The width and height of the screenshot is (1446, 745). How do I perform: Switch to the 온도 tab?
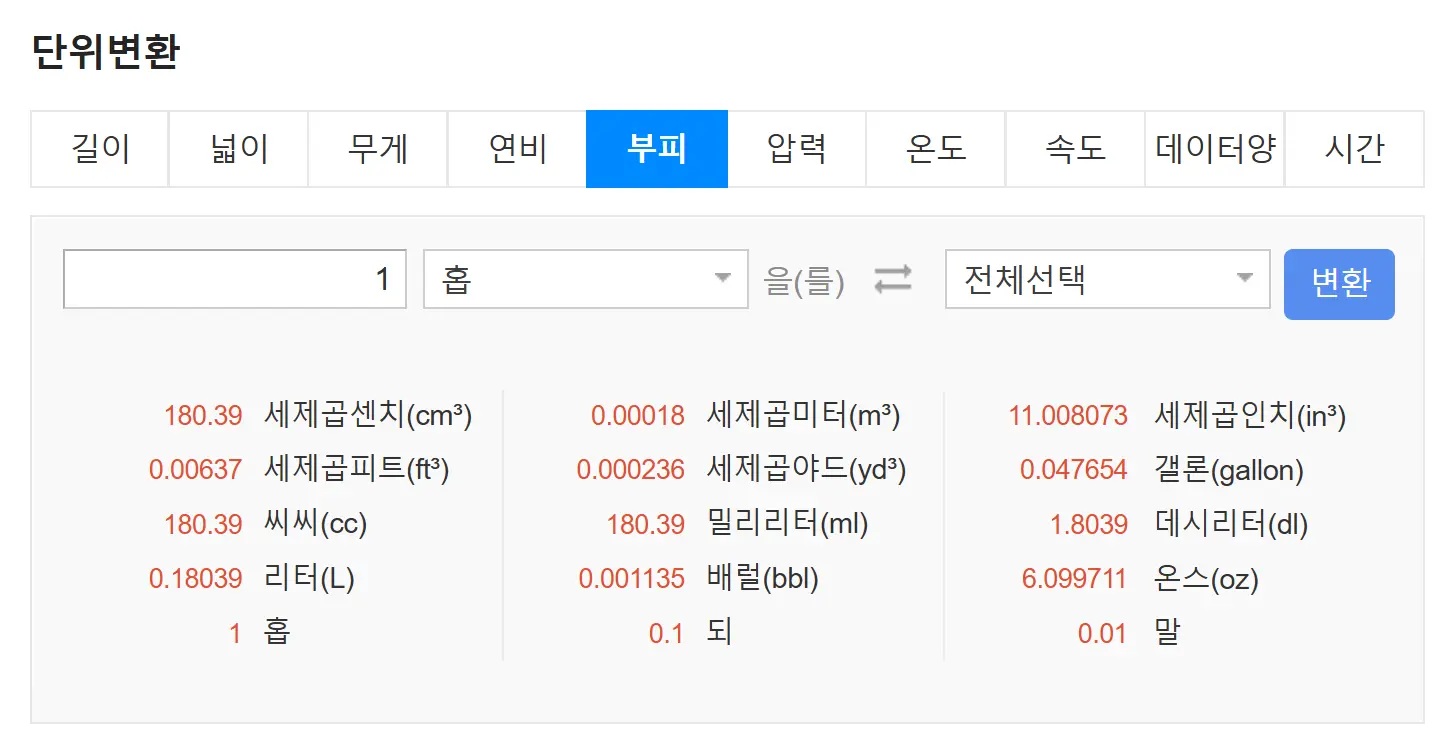click(x=936, y=148)
